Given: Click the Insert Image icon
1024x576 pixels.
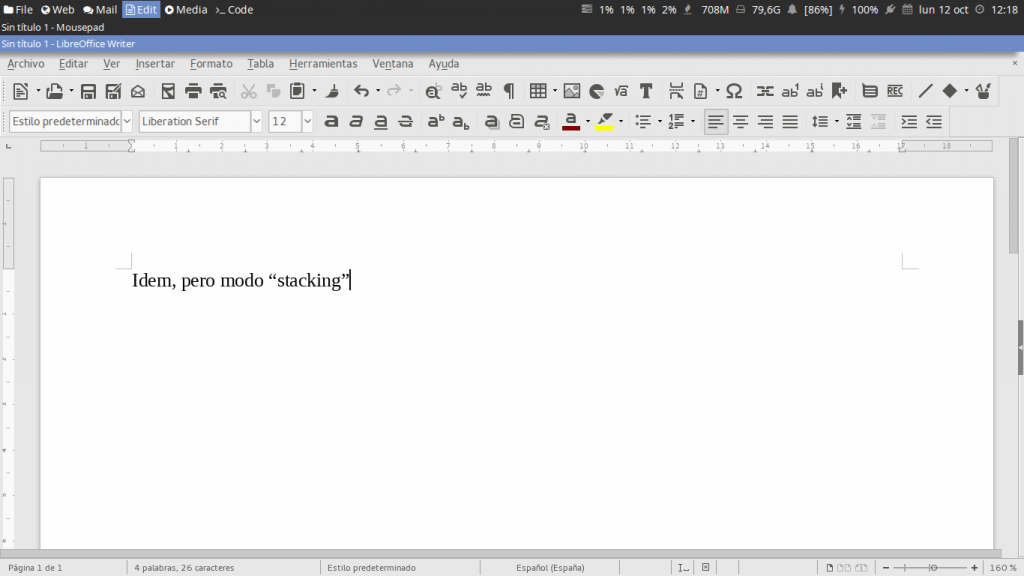Looking at the screenshot, I should pos(571,91).
